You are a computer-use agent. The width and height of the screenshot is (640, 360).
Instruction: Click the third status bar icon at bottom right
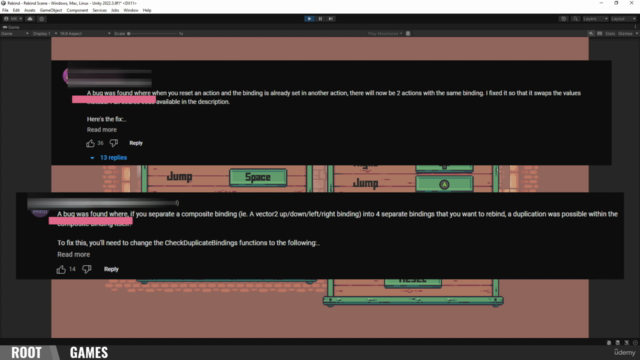627,342
